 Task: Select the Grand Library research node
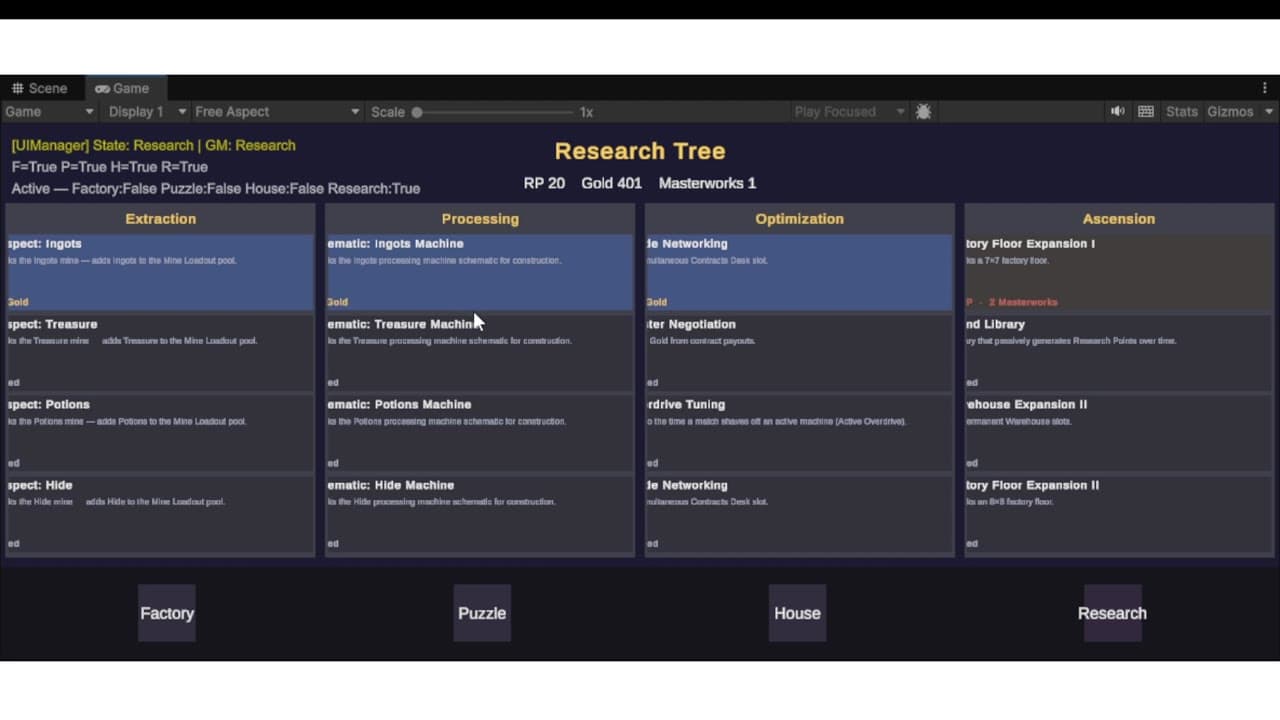point(1119,353)
